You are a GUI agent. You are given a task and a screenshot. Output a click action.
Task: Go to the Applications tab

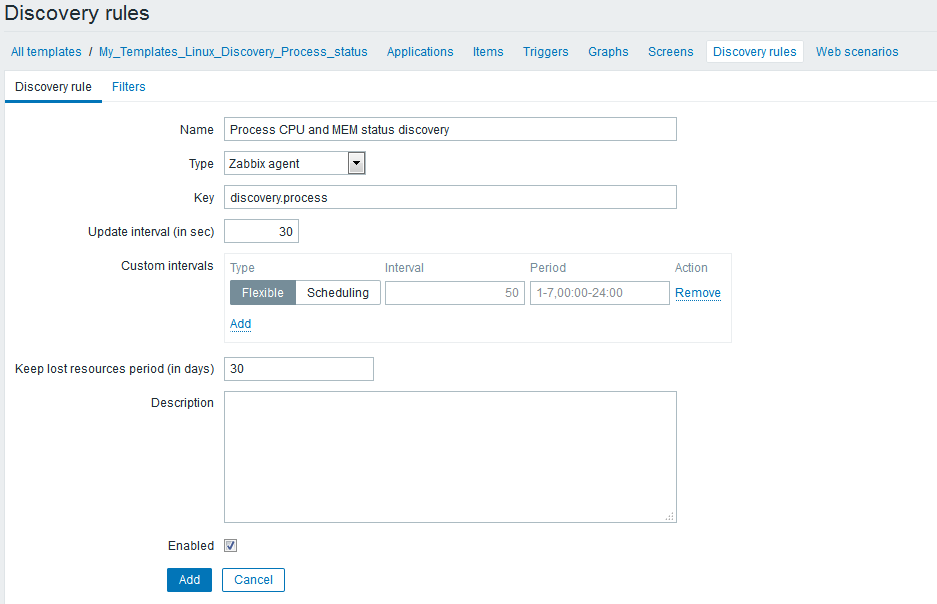[420, 52]
